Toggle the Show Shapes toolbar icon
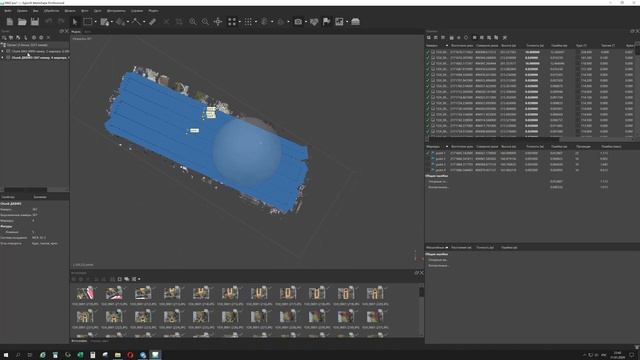This screenshot has width=640, height=360. click(x=314, y=22)
